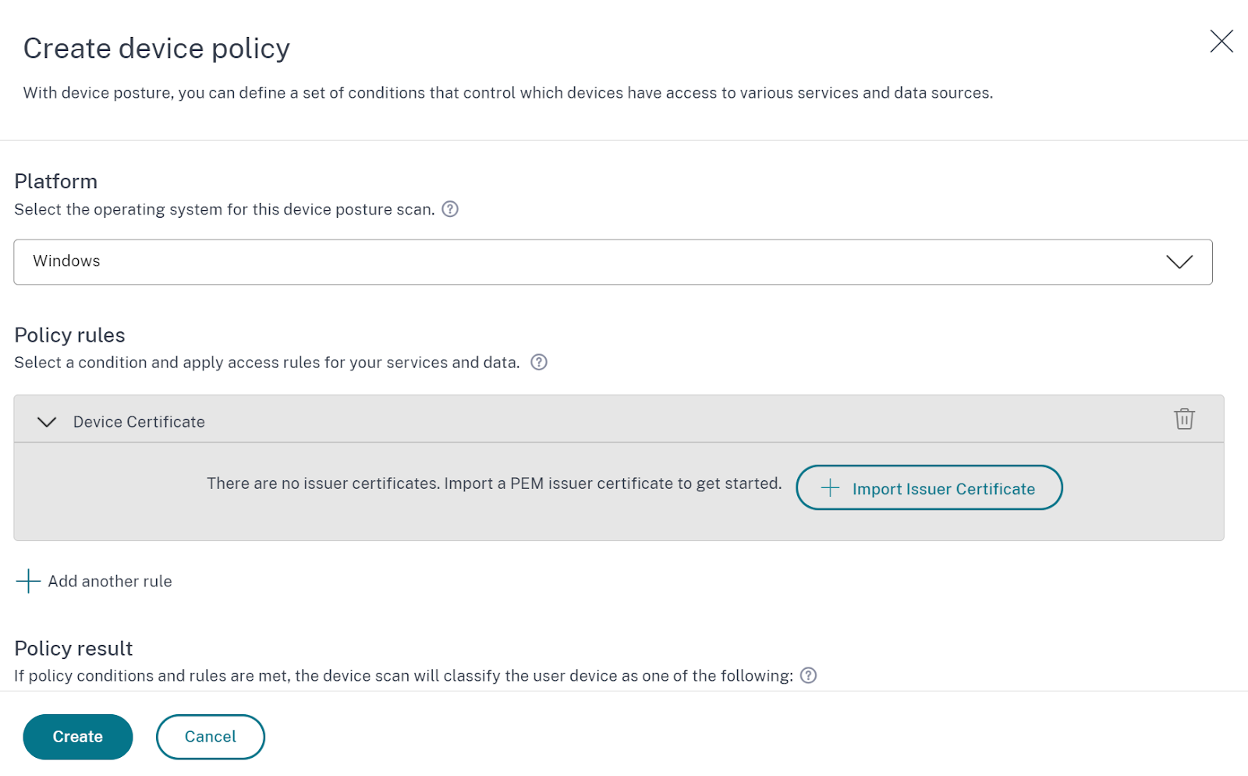Click the help icon beside Platform description
This screenshot has width=1248, height=776.
point(450,210)
